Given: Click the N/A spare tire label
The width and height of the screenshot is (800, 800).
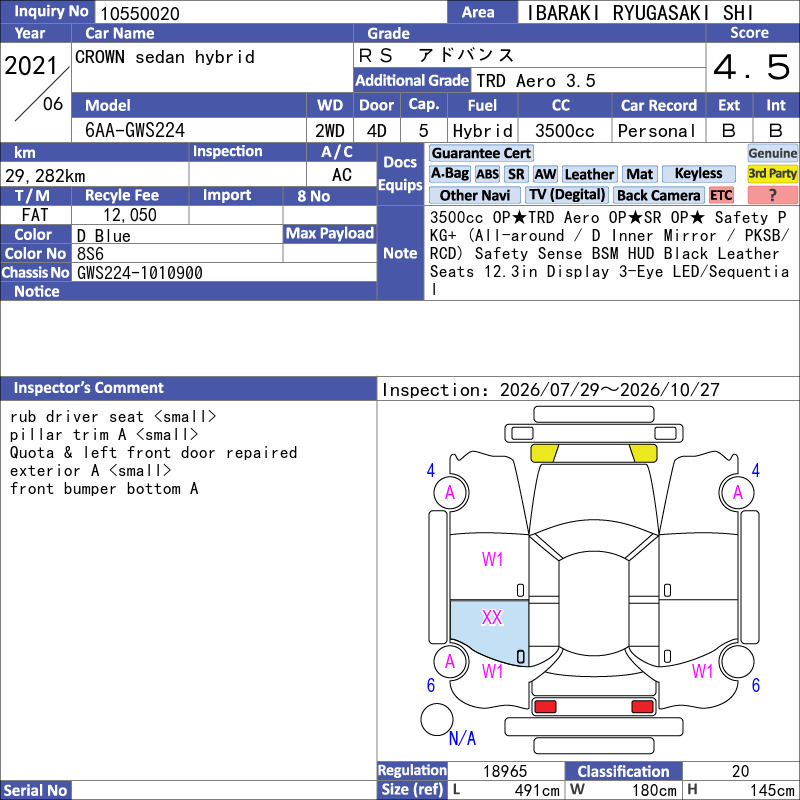Looking at the screenshot, I should (x=462, y=738).
